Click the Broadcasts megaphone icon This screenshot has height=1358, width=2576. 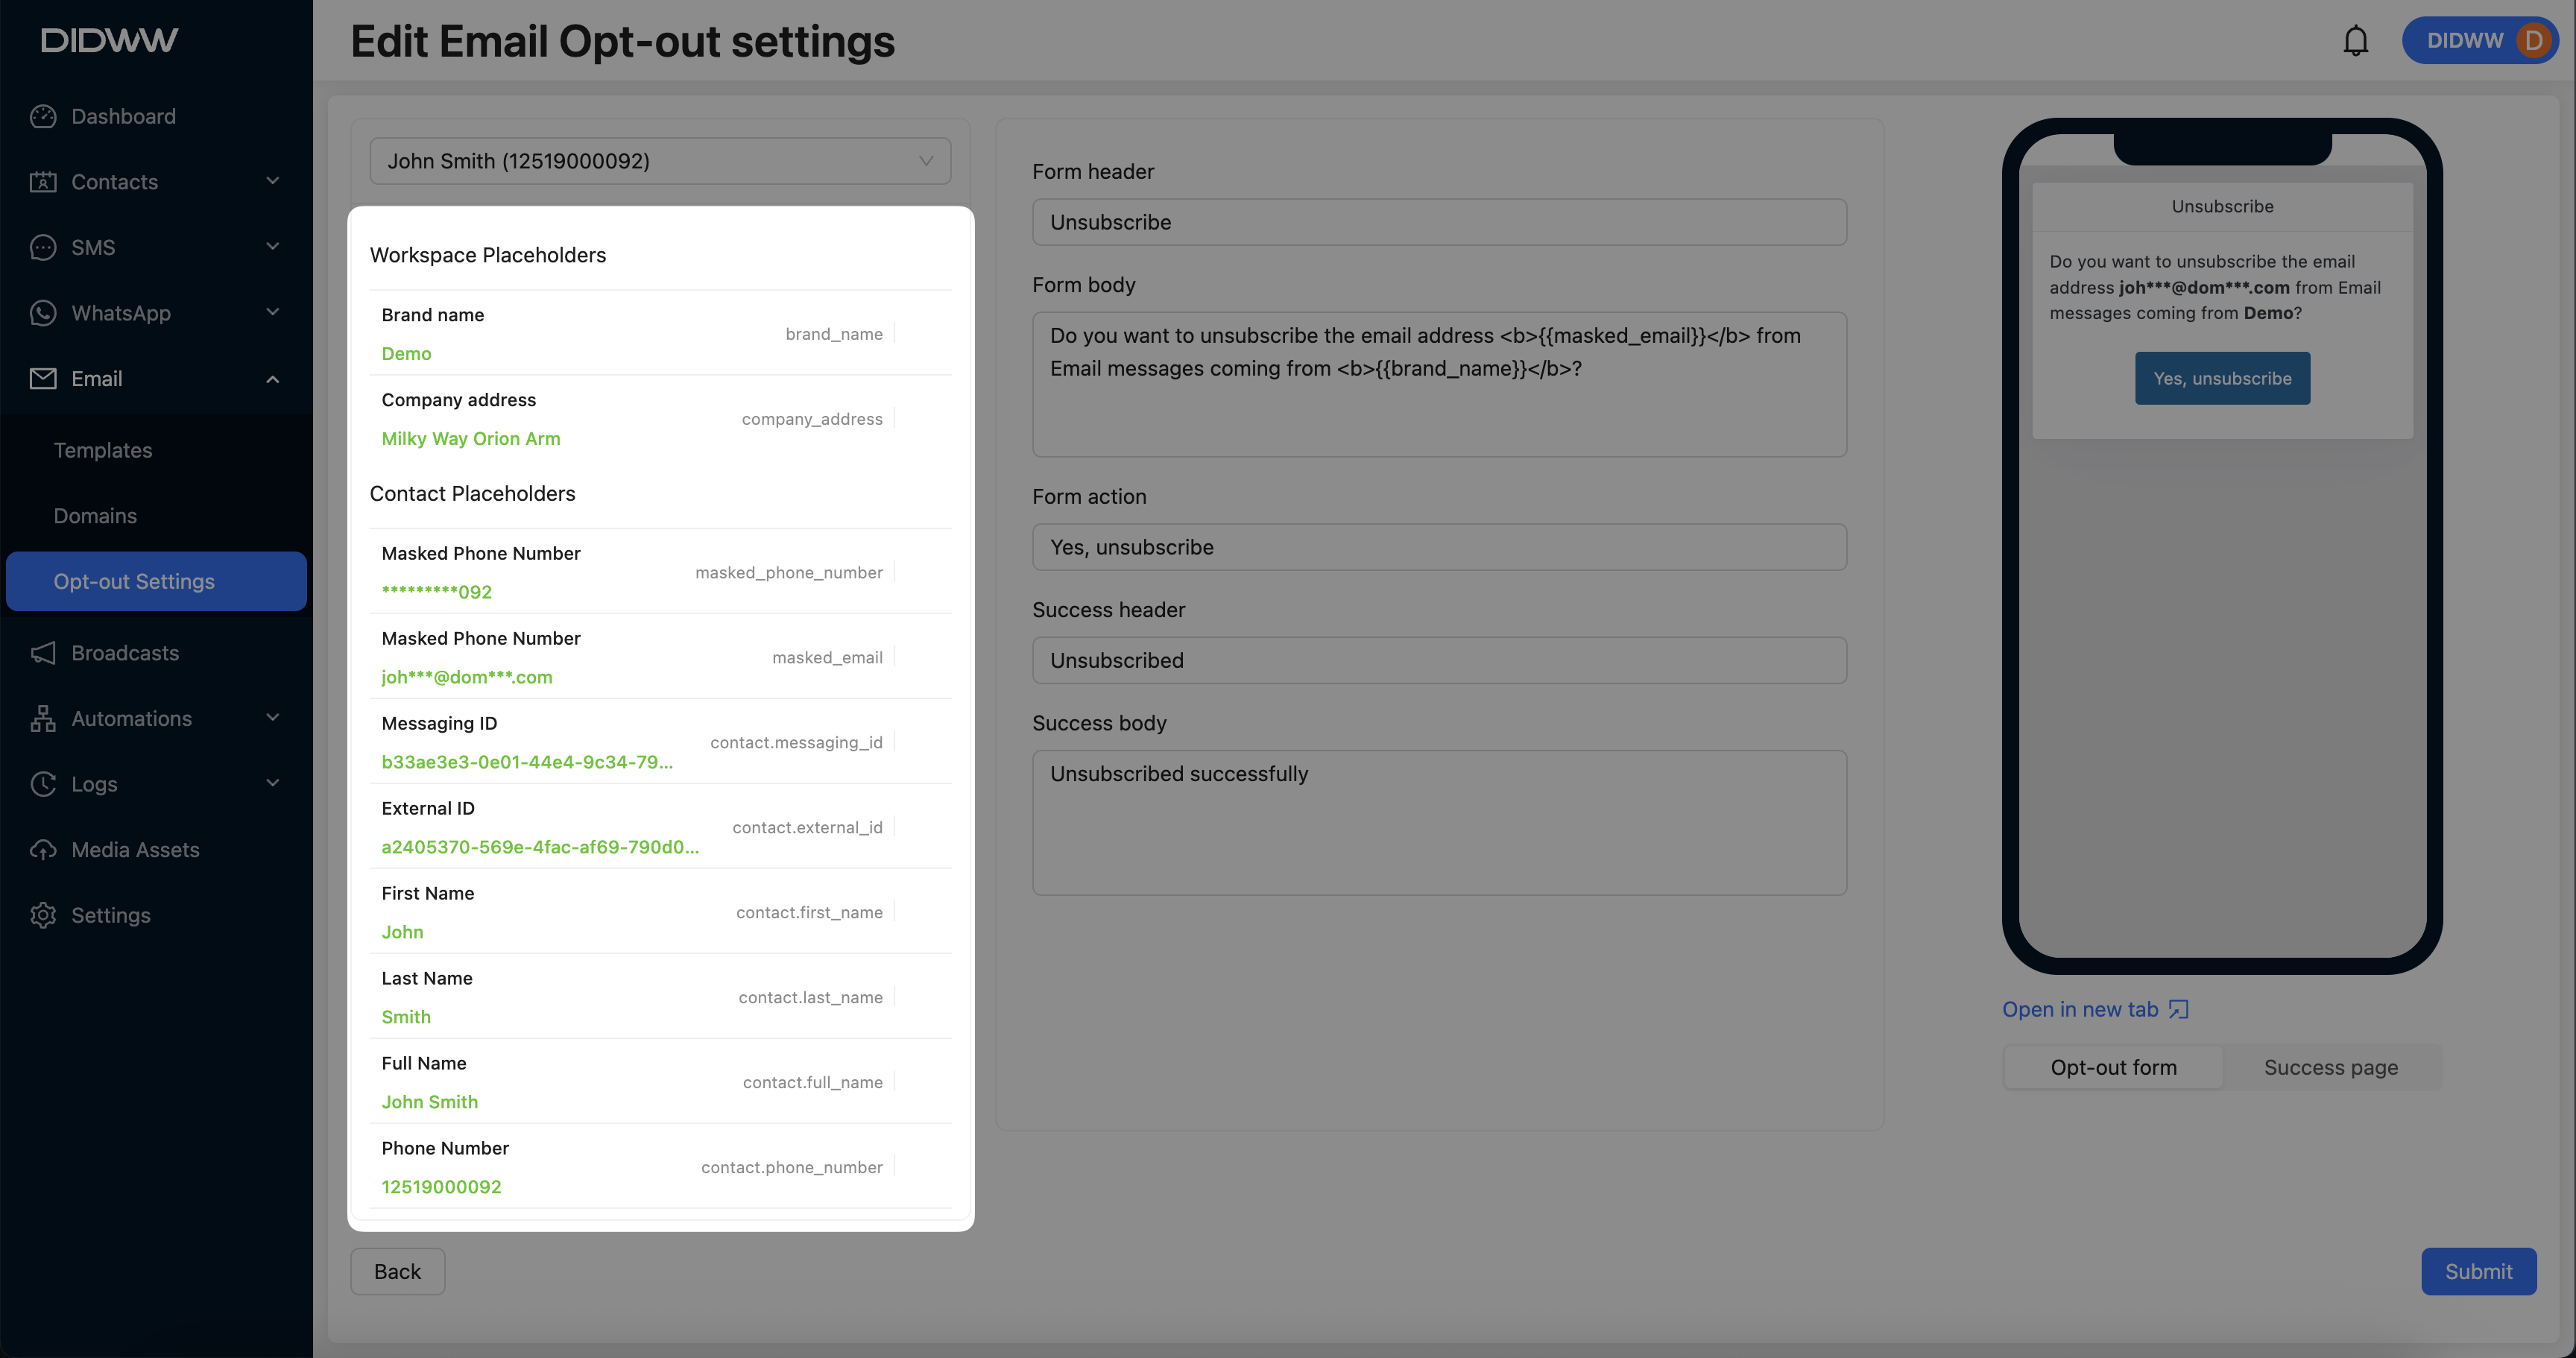tap(43, 653)
